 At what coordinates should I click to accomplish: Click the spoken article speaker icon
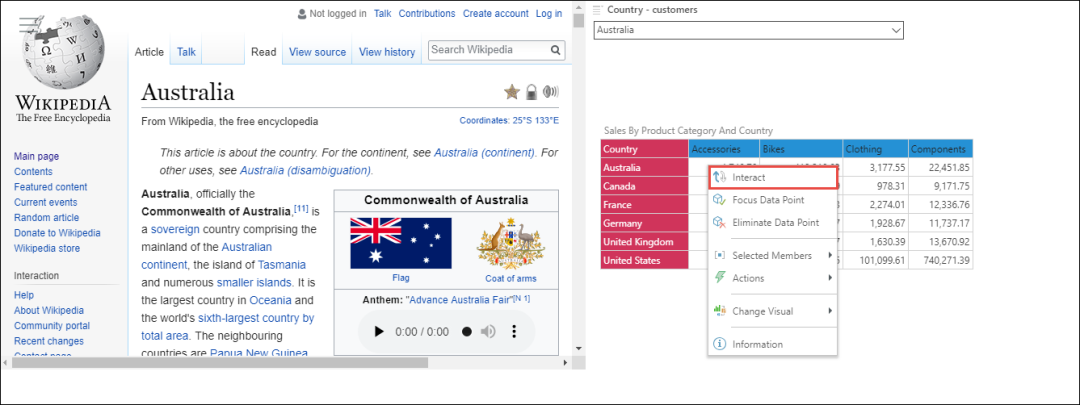[x=550, y=92]
